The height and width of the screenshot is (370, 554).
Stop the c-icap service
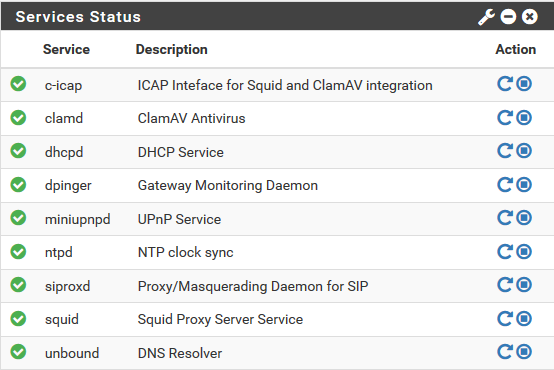point(524,84)
